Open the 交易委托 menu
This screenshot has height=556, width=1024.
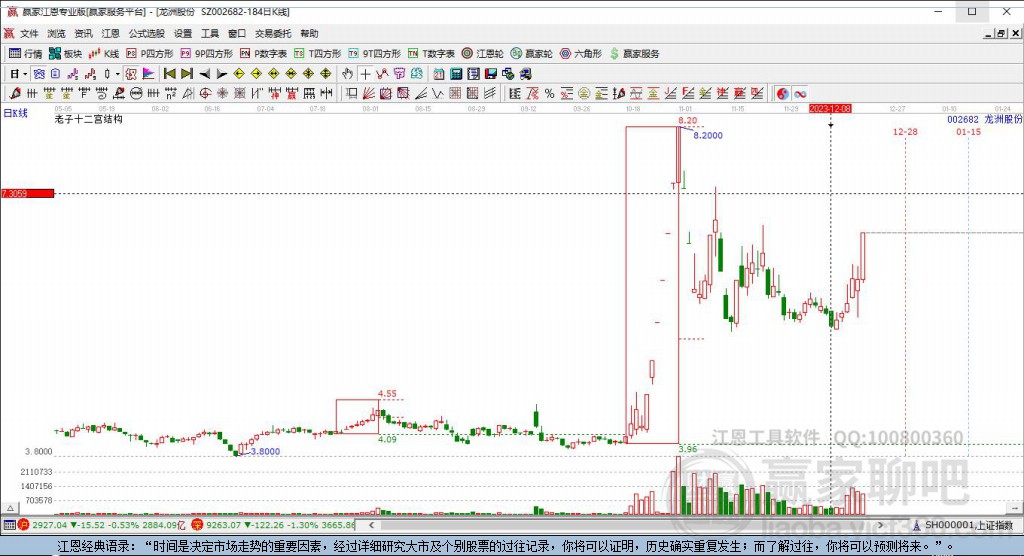(x=274, y=33)
